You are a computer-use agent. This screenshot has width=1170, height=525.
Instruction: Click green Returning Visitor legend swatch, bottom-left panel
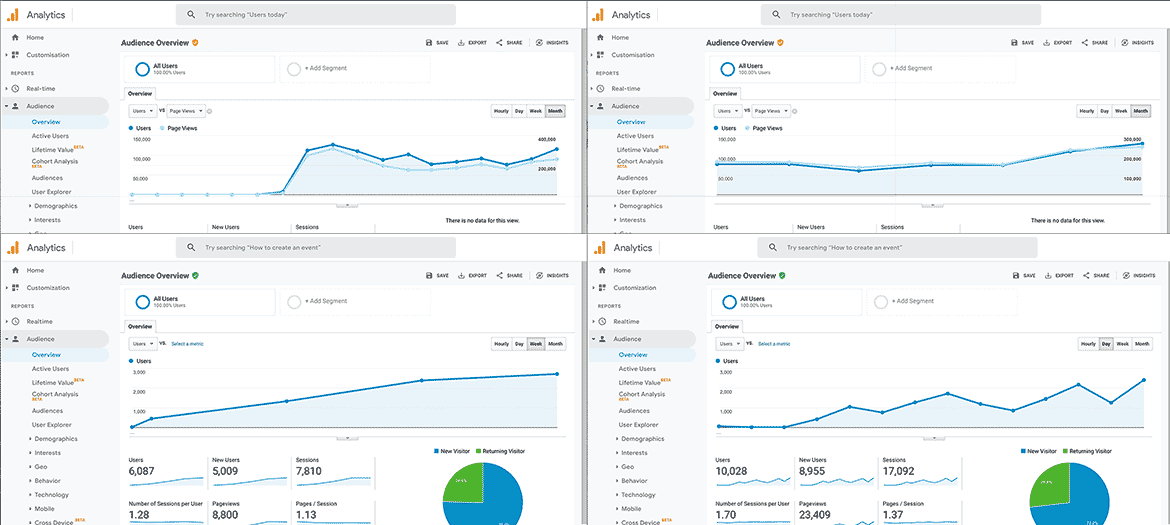479,452
